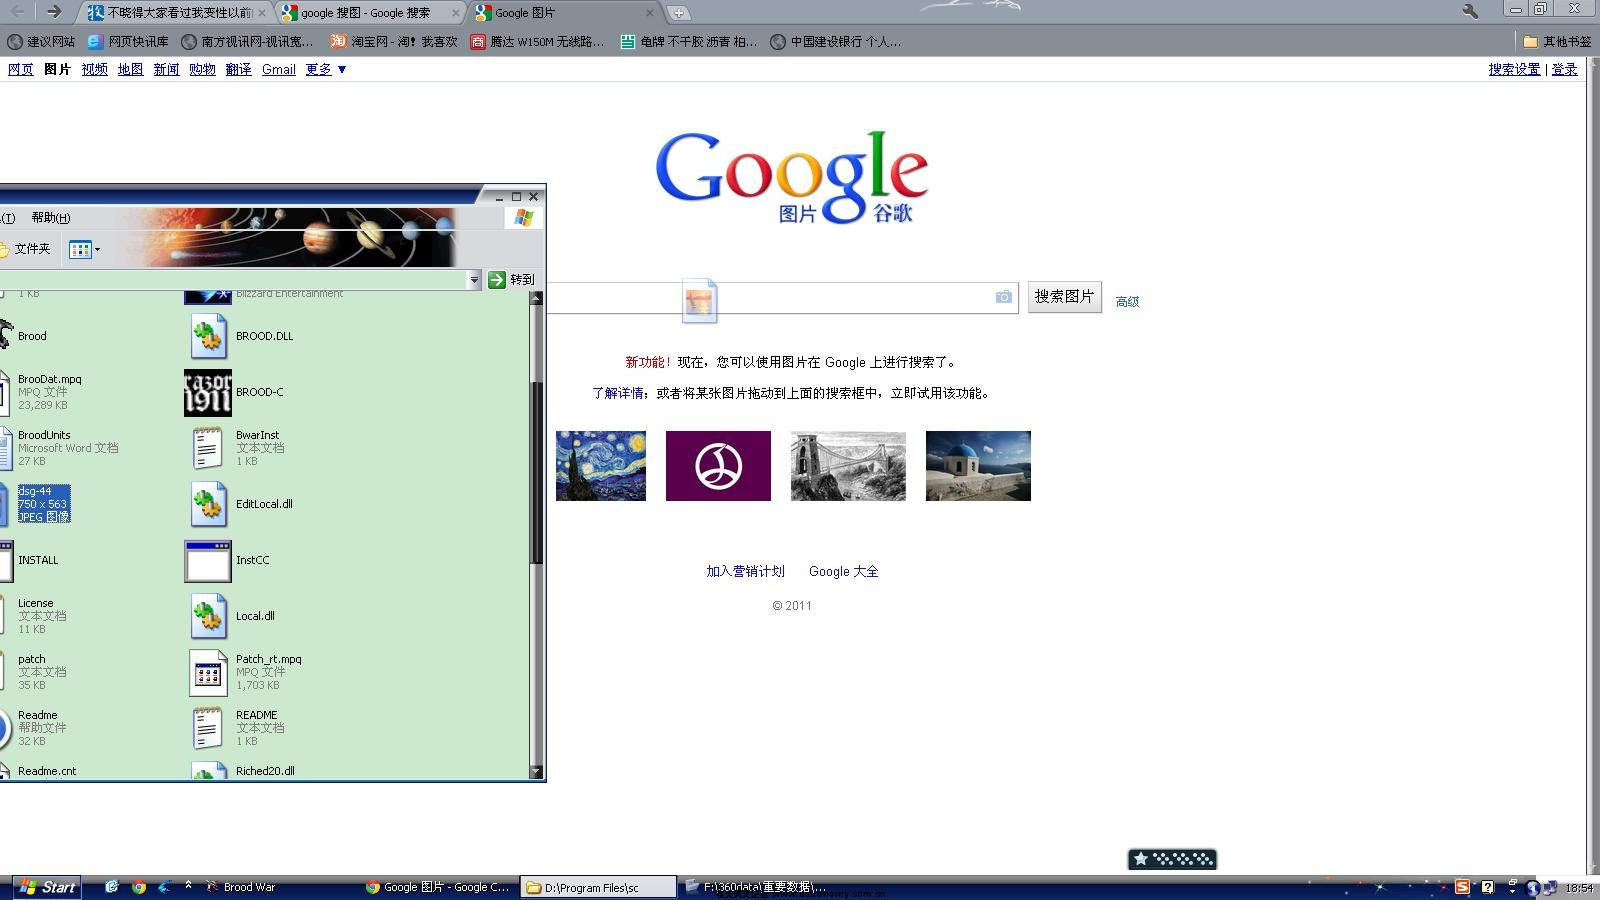
Task: Click the Windows flag logo in Explorer
Action: 524,218
